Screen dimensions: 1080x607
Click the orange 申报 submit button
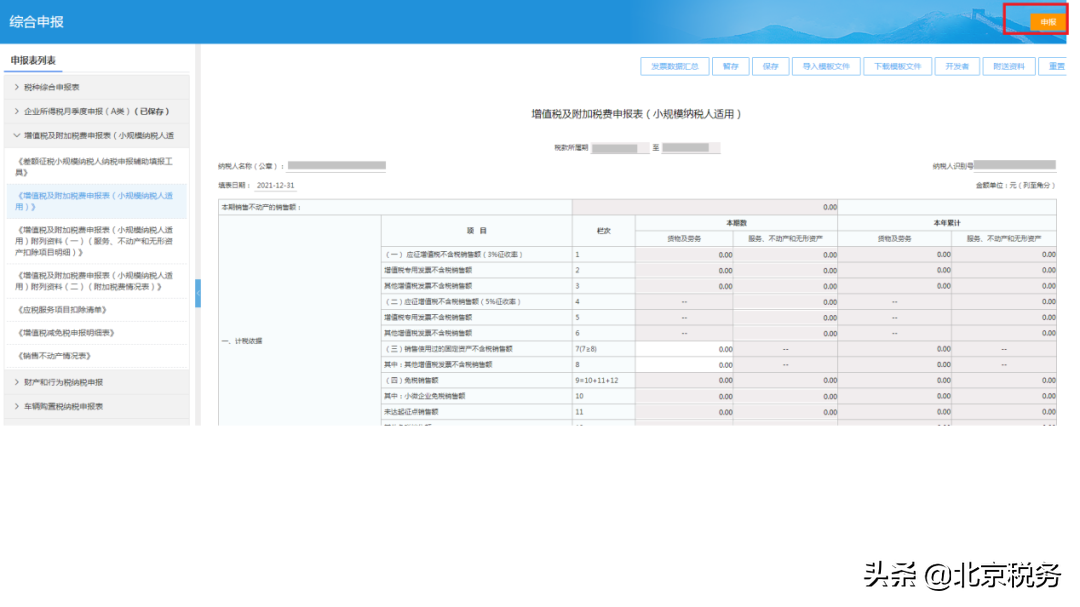[x=1048, y=22]
